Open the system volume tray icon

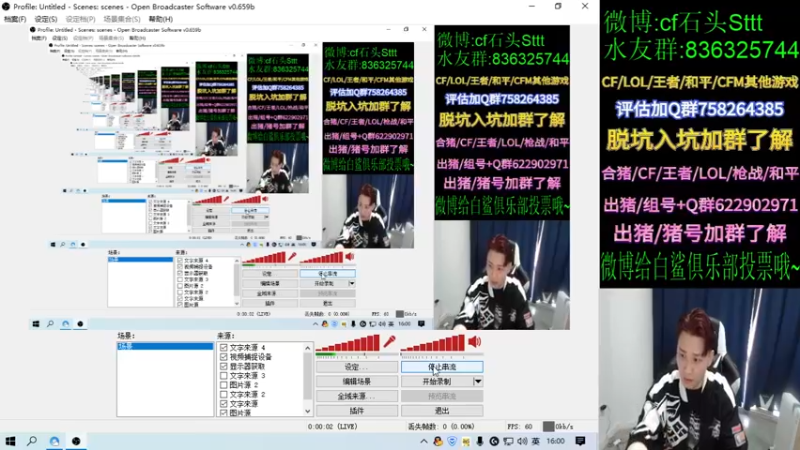pyautogui.click(x=522, y=441)
